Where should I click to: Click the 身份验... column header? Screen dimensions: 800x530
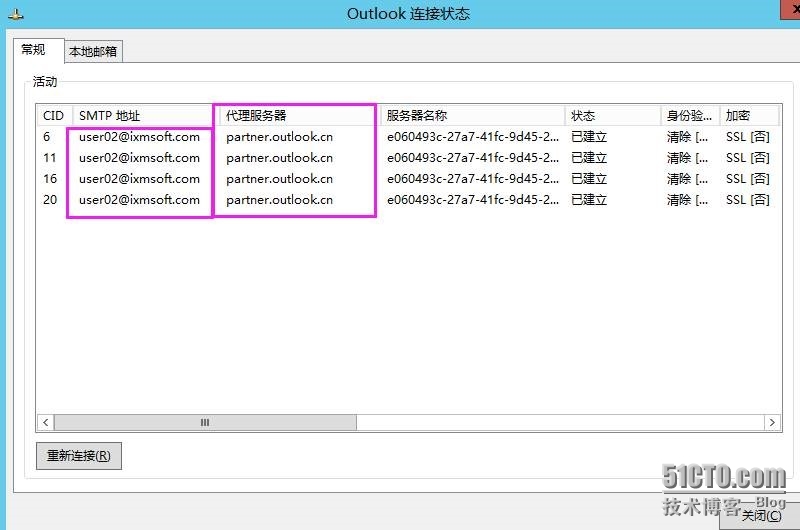(690, 116)
